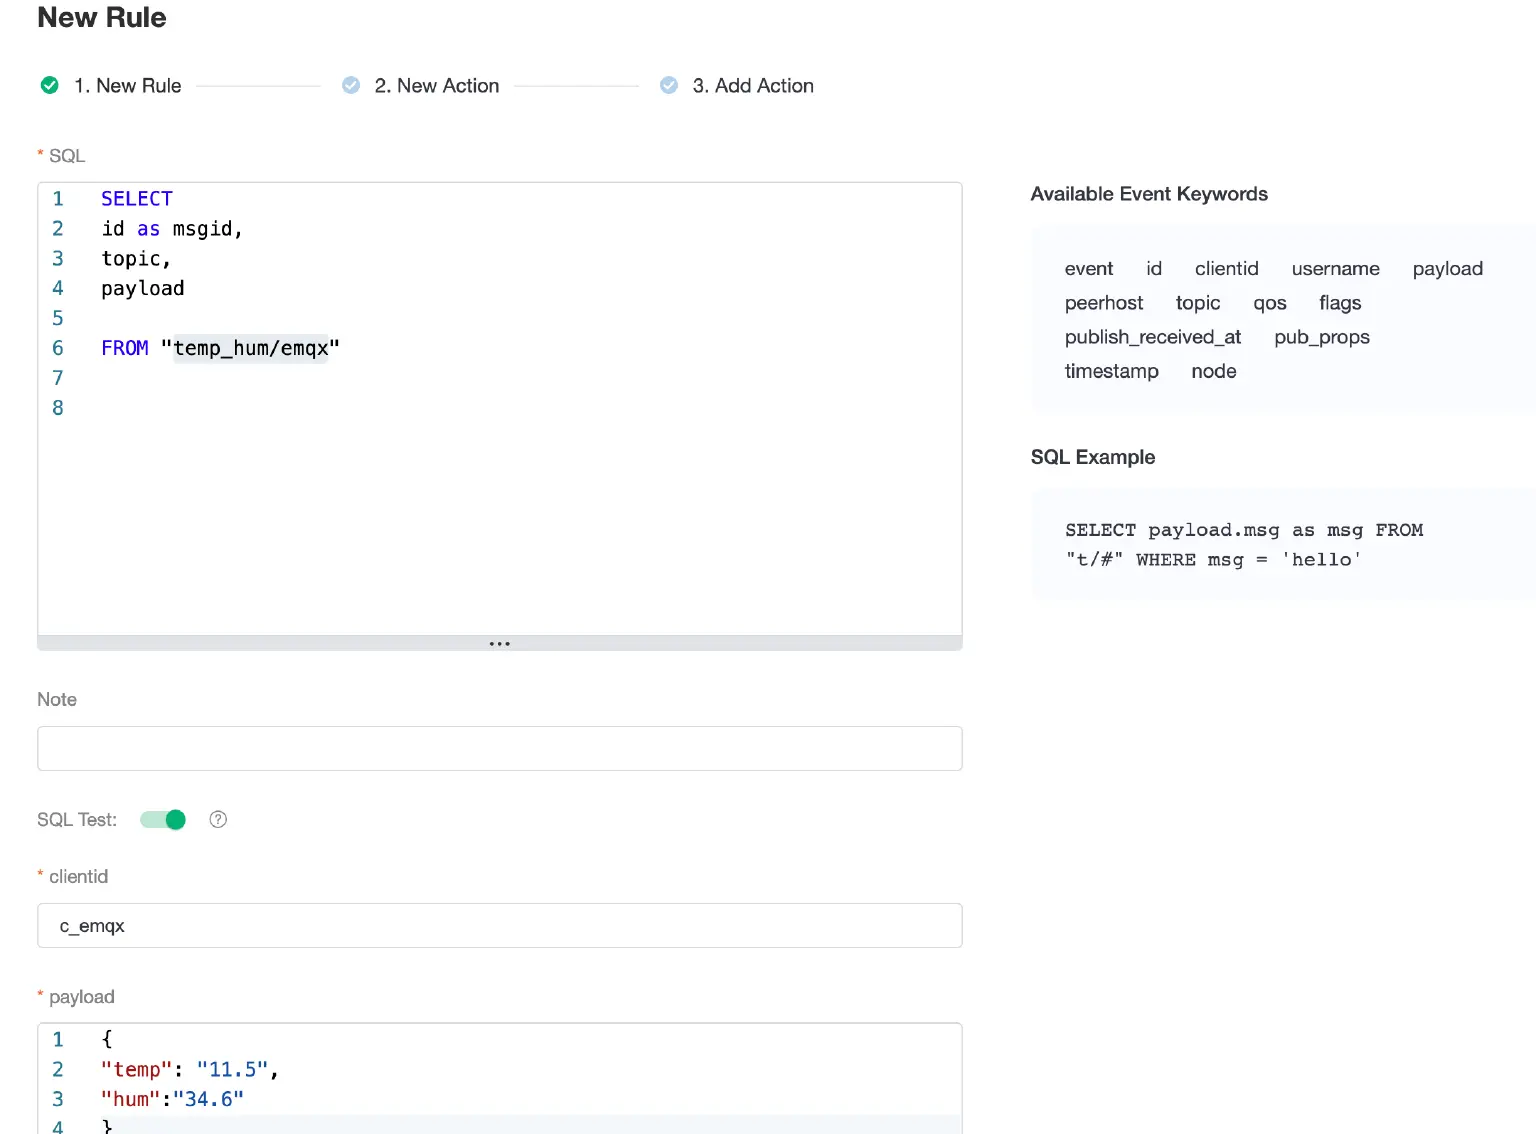The image size is (1536, 1134).
Task: Click the step 3 Add Action check icon
Action: pyautogui.click(x=669, y=86)
